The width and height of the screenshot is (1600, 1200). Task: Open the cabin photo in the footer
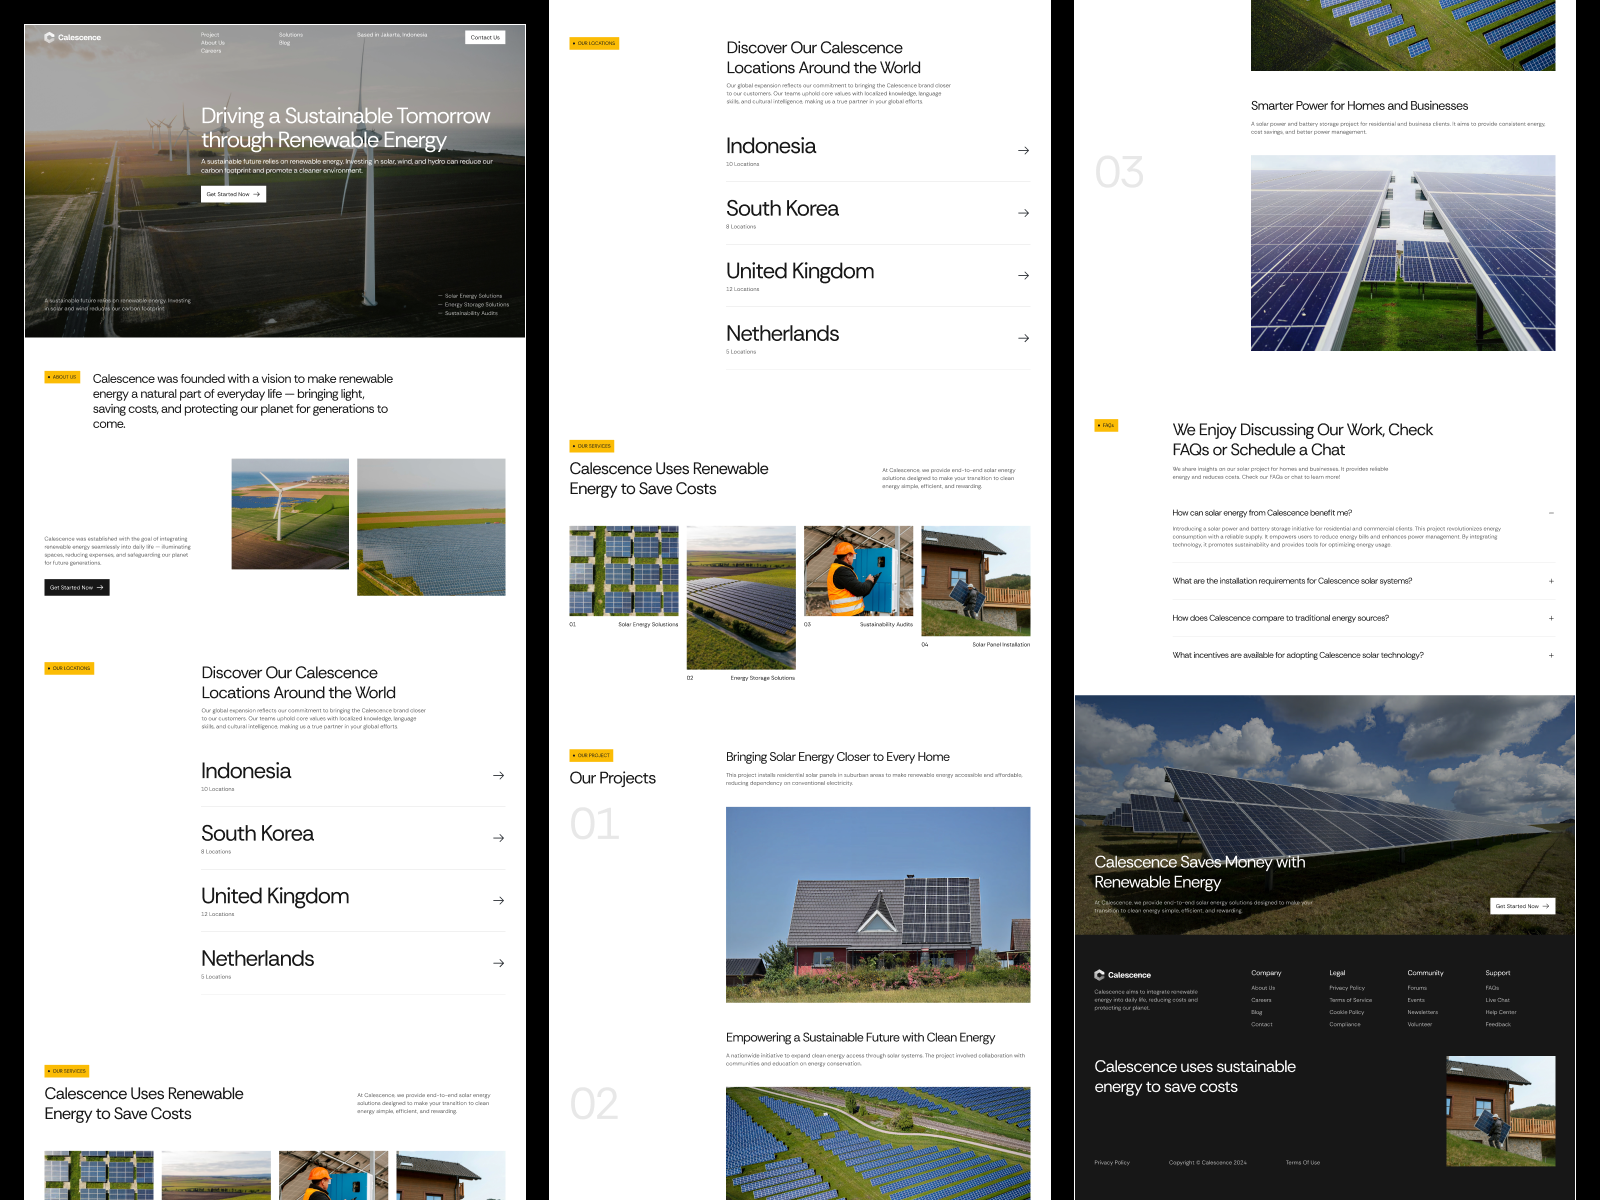[1501, 1111]
